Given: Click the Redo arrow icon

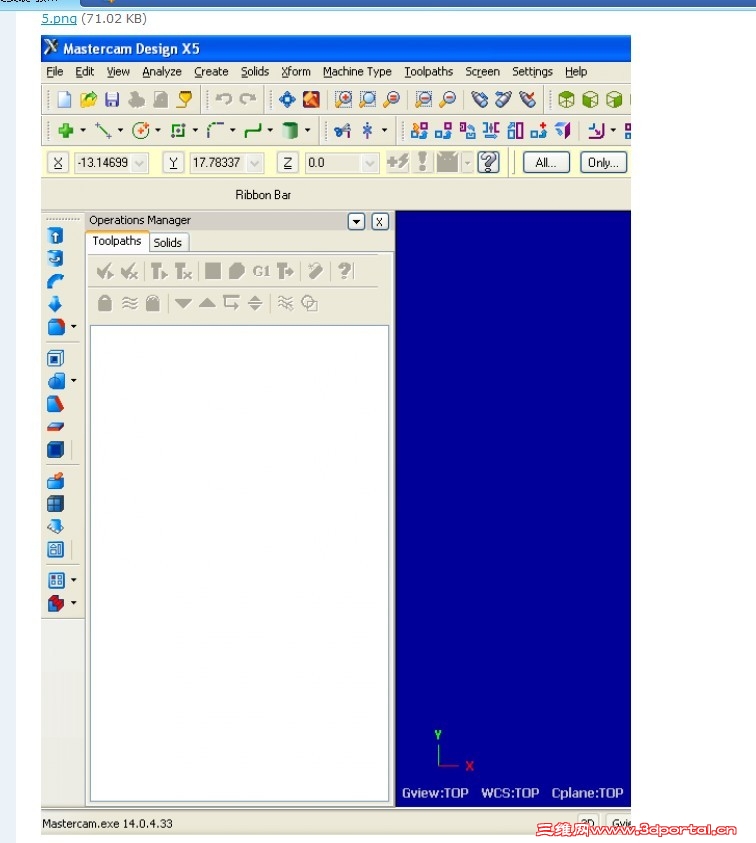Looking at the screenshot, I should [248, 99].
